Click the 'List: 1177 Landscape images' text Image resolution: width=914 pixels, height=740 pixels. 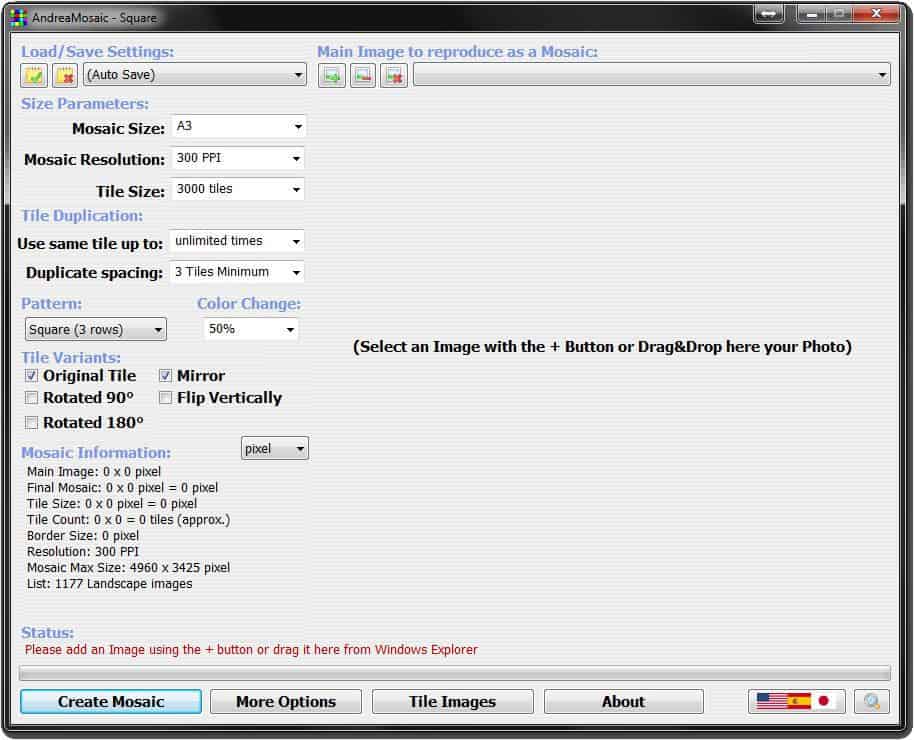(x=110, y=584)
